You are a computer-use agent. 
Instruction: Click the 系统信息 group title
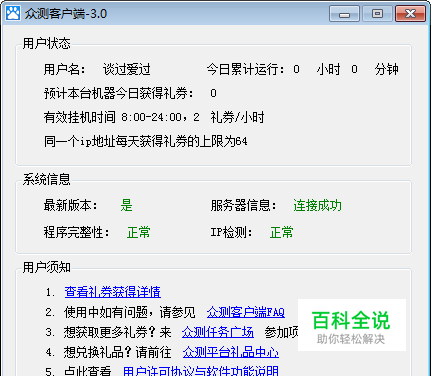point(46,179)
